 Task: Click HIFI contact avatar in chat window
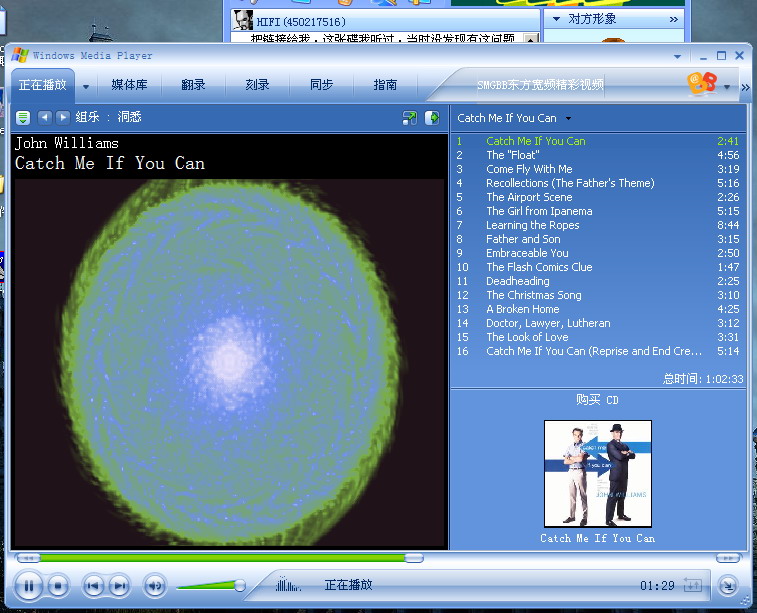[x=243, y=20]
